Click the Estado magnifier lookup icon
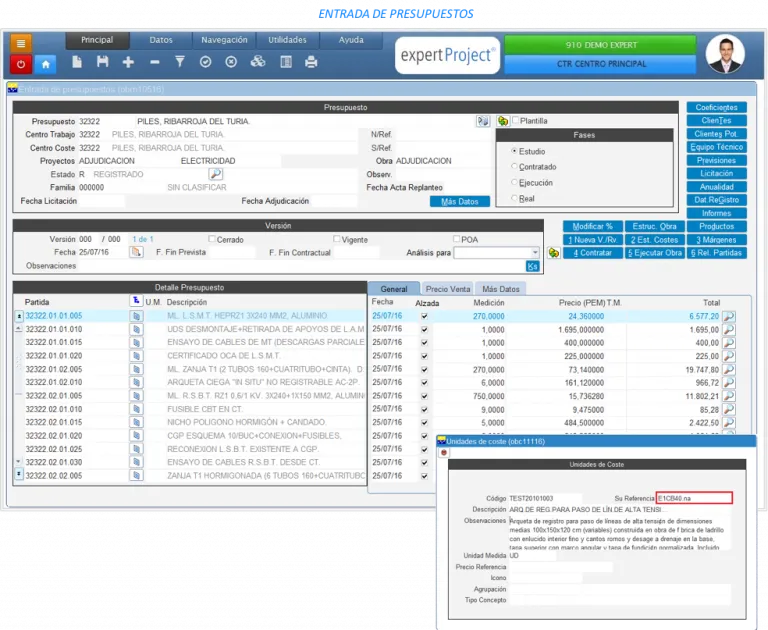The height and width of the screenshot is (630, 768). [x=216, y=174]
